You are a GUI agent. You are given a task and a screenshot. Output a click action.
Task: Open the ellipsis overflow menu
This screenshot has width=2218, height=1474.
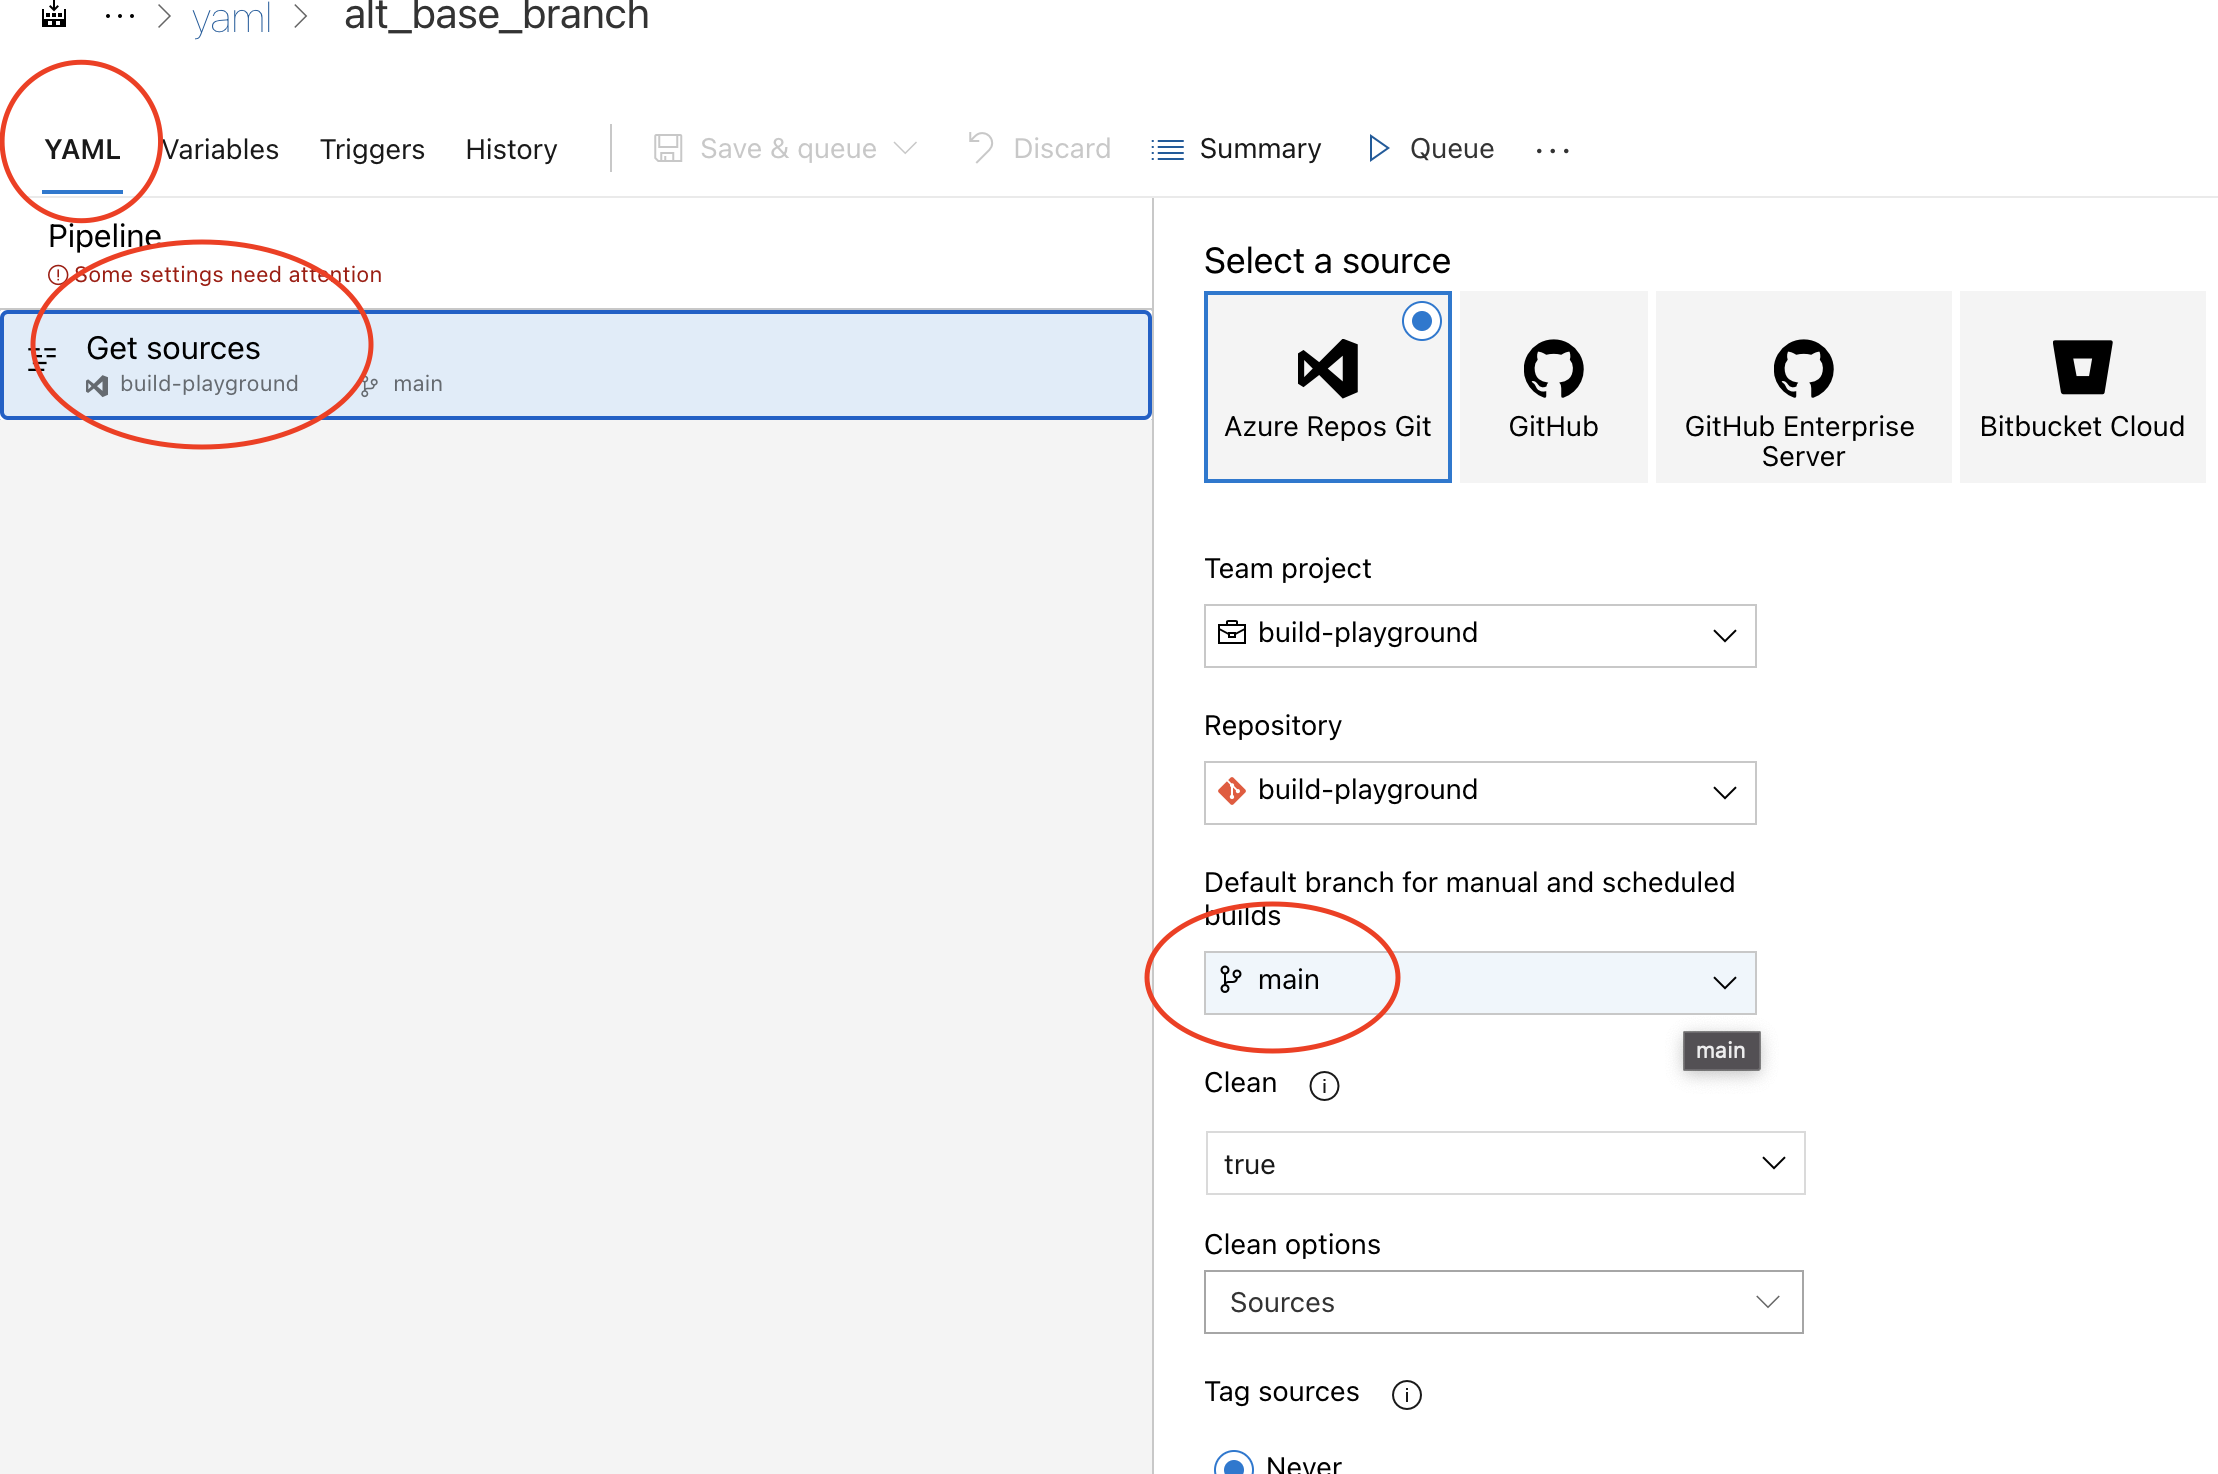pyautogui.click(x=1551, y=151)
